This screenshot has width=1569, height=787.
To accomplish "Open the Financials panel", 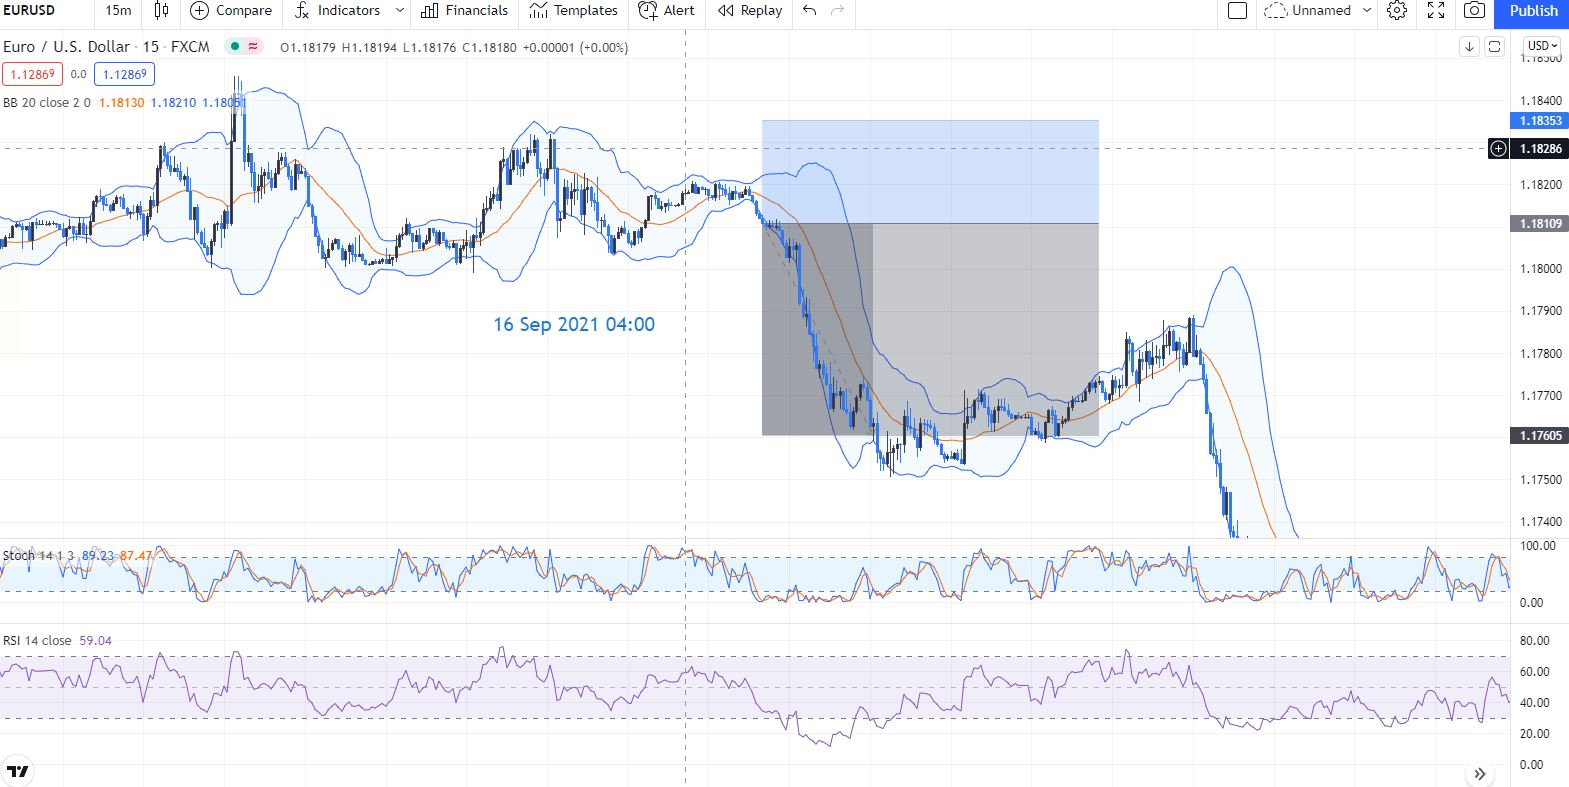I will [465, 11].
